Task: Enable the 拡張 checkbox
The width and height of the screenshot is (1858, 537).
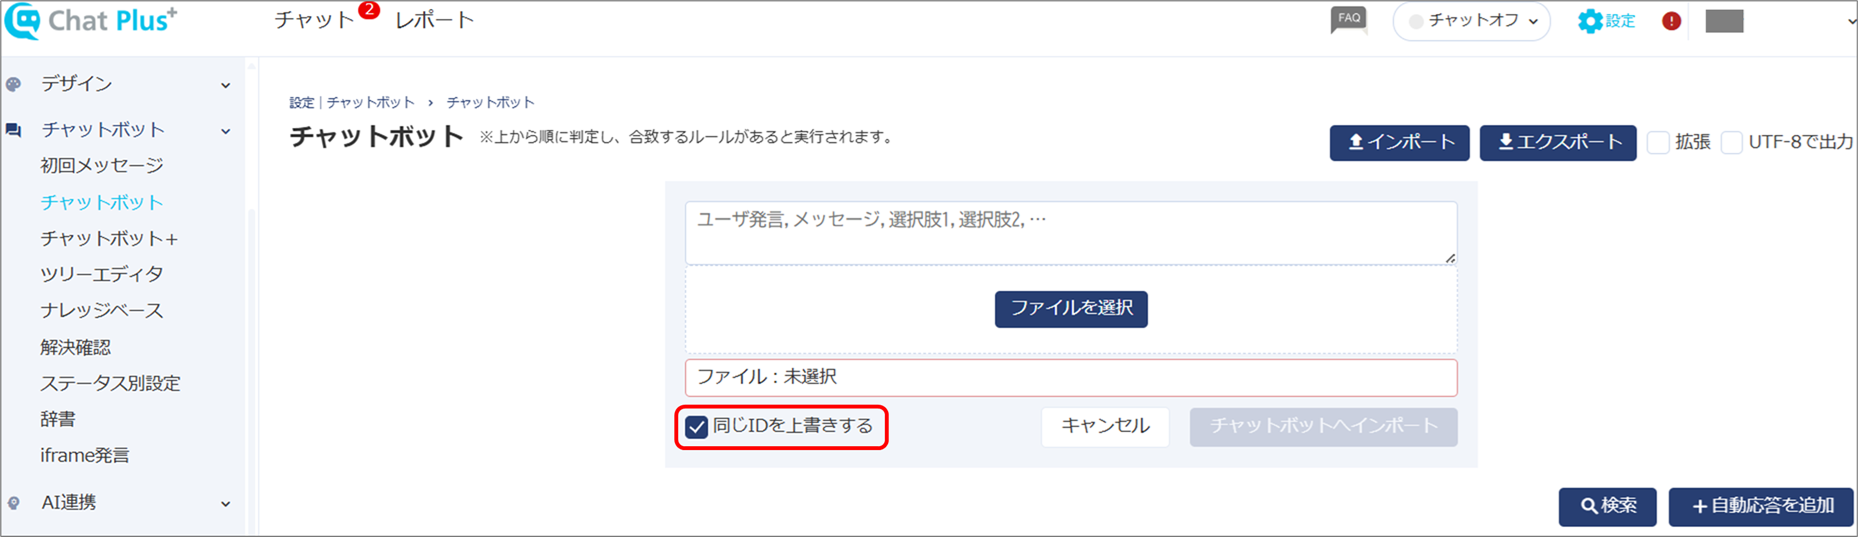Action: pyautogui.click(x=1658, y=142)
